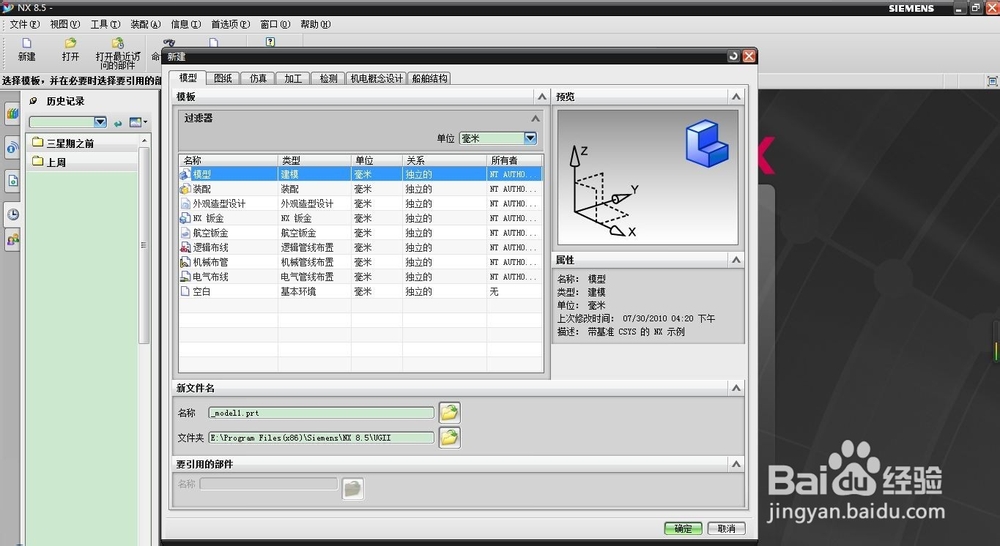Open the roles sidebar icon
The height and width of the screenshot is (546, 1000).
pos(12,240)
